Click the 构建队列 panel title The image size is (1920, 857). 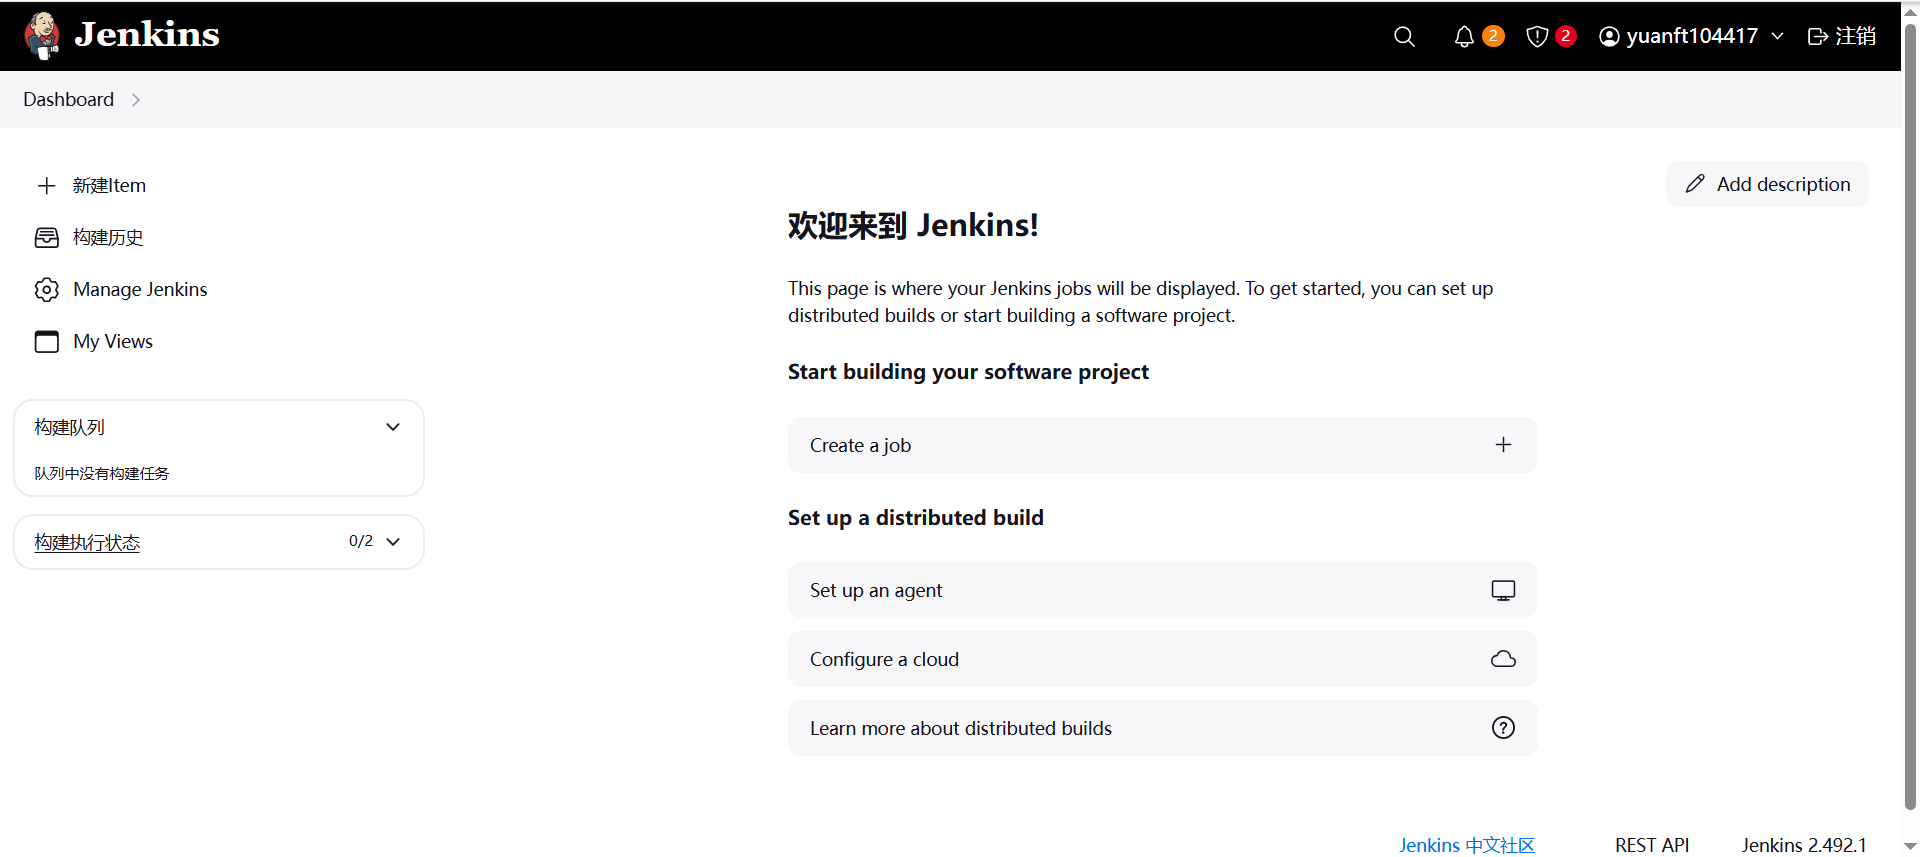pos(69,427)
